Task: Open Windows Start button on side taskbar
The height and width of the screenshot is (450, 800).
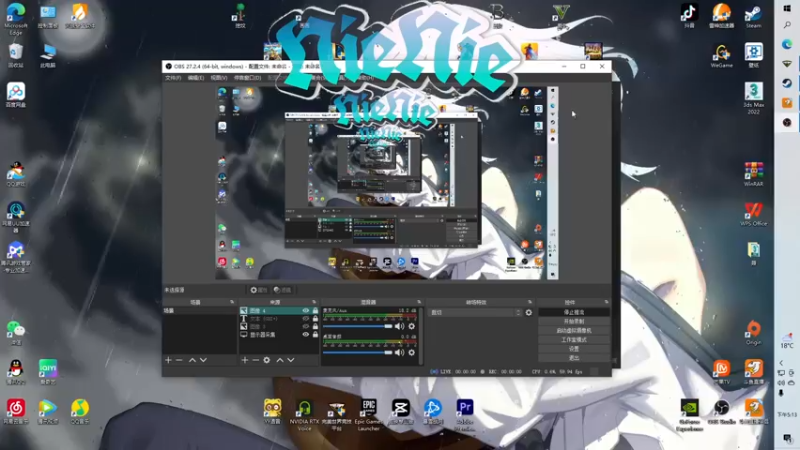Action: 787,9
